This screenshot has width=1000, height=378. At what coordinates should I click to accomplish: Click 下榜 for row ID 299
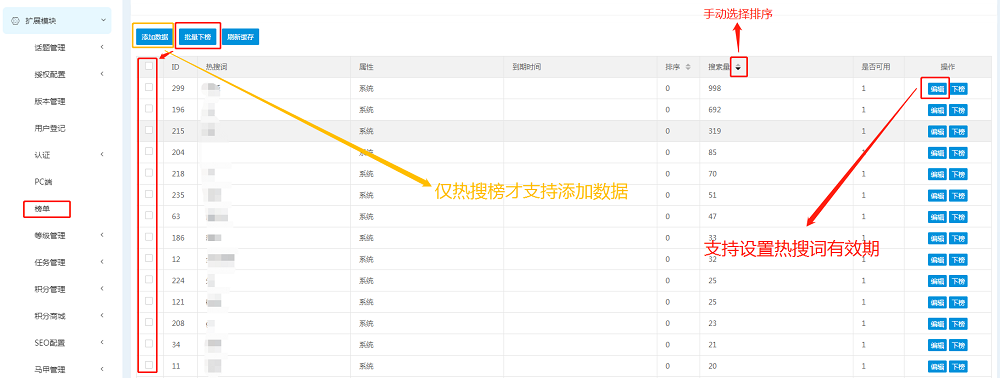pyautogui.click(x=958, y=89)
